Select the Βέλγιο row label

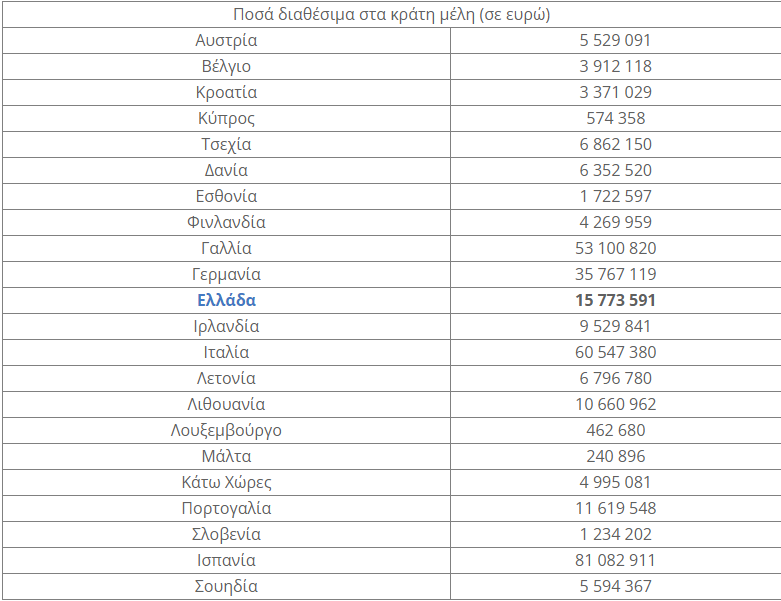pos(226,67)
